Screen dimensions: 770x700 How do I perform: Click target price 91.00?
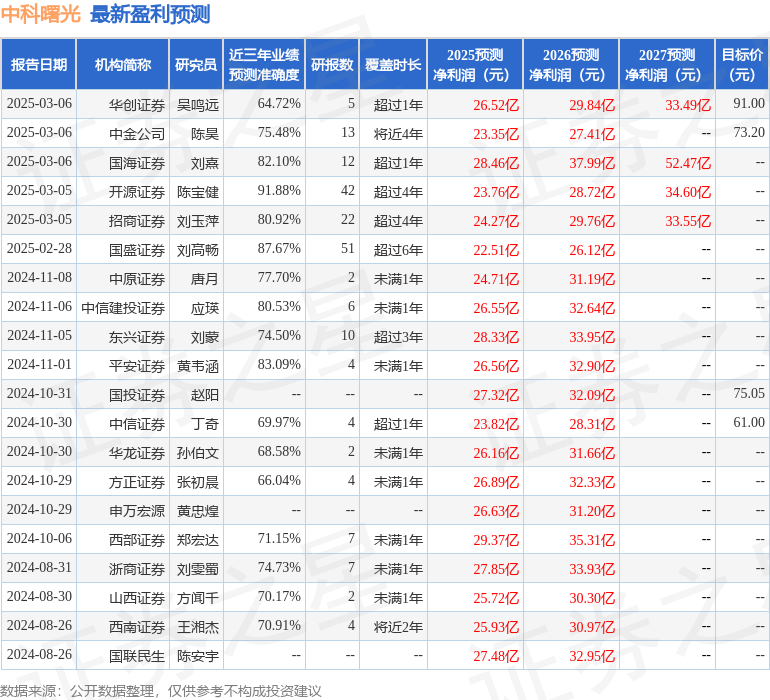749,103
